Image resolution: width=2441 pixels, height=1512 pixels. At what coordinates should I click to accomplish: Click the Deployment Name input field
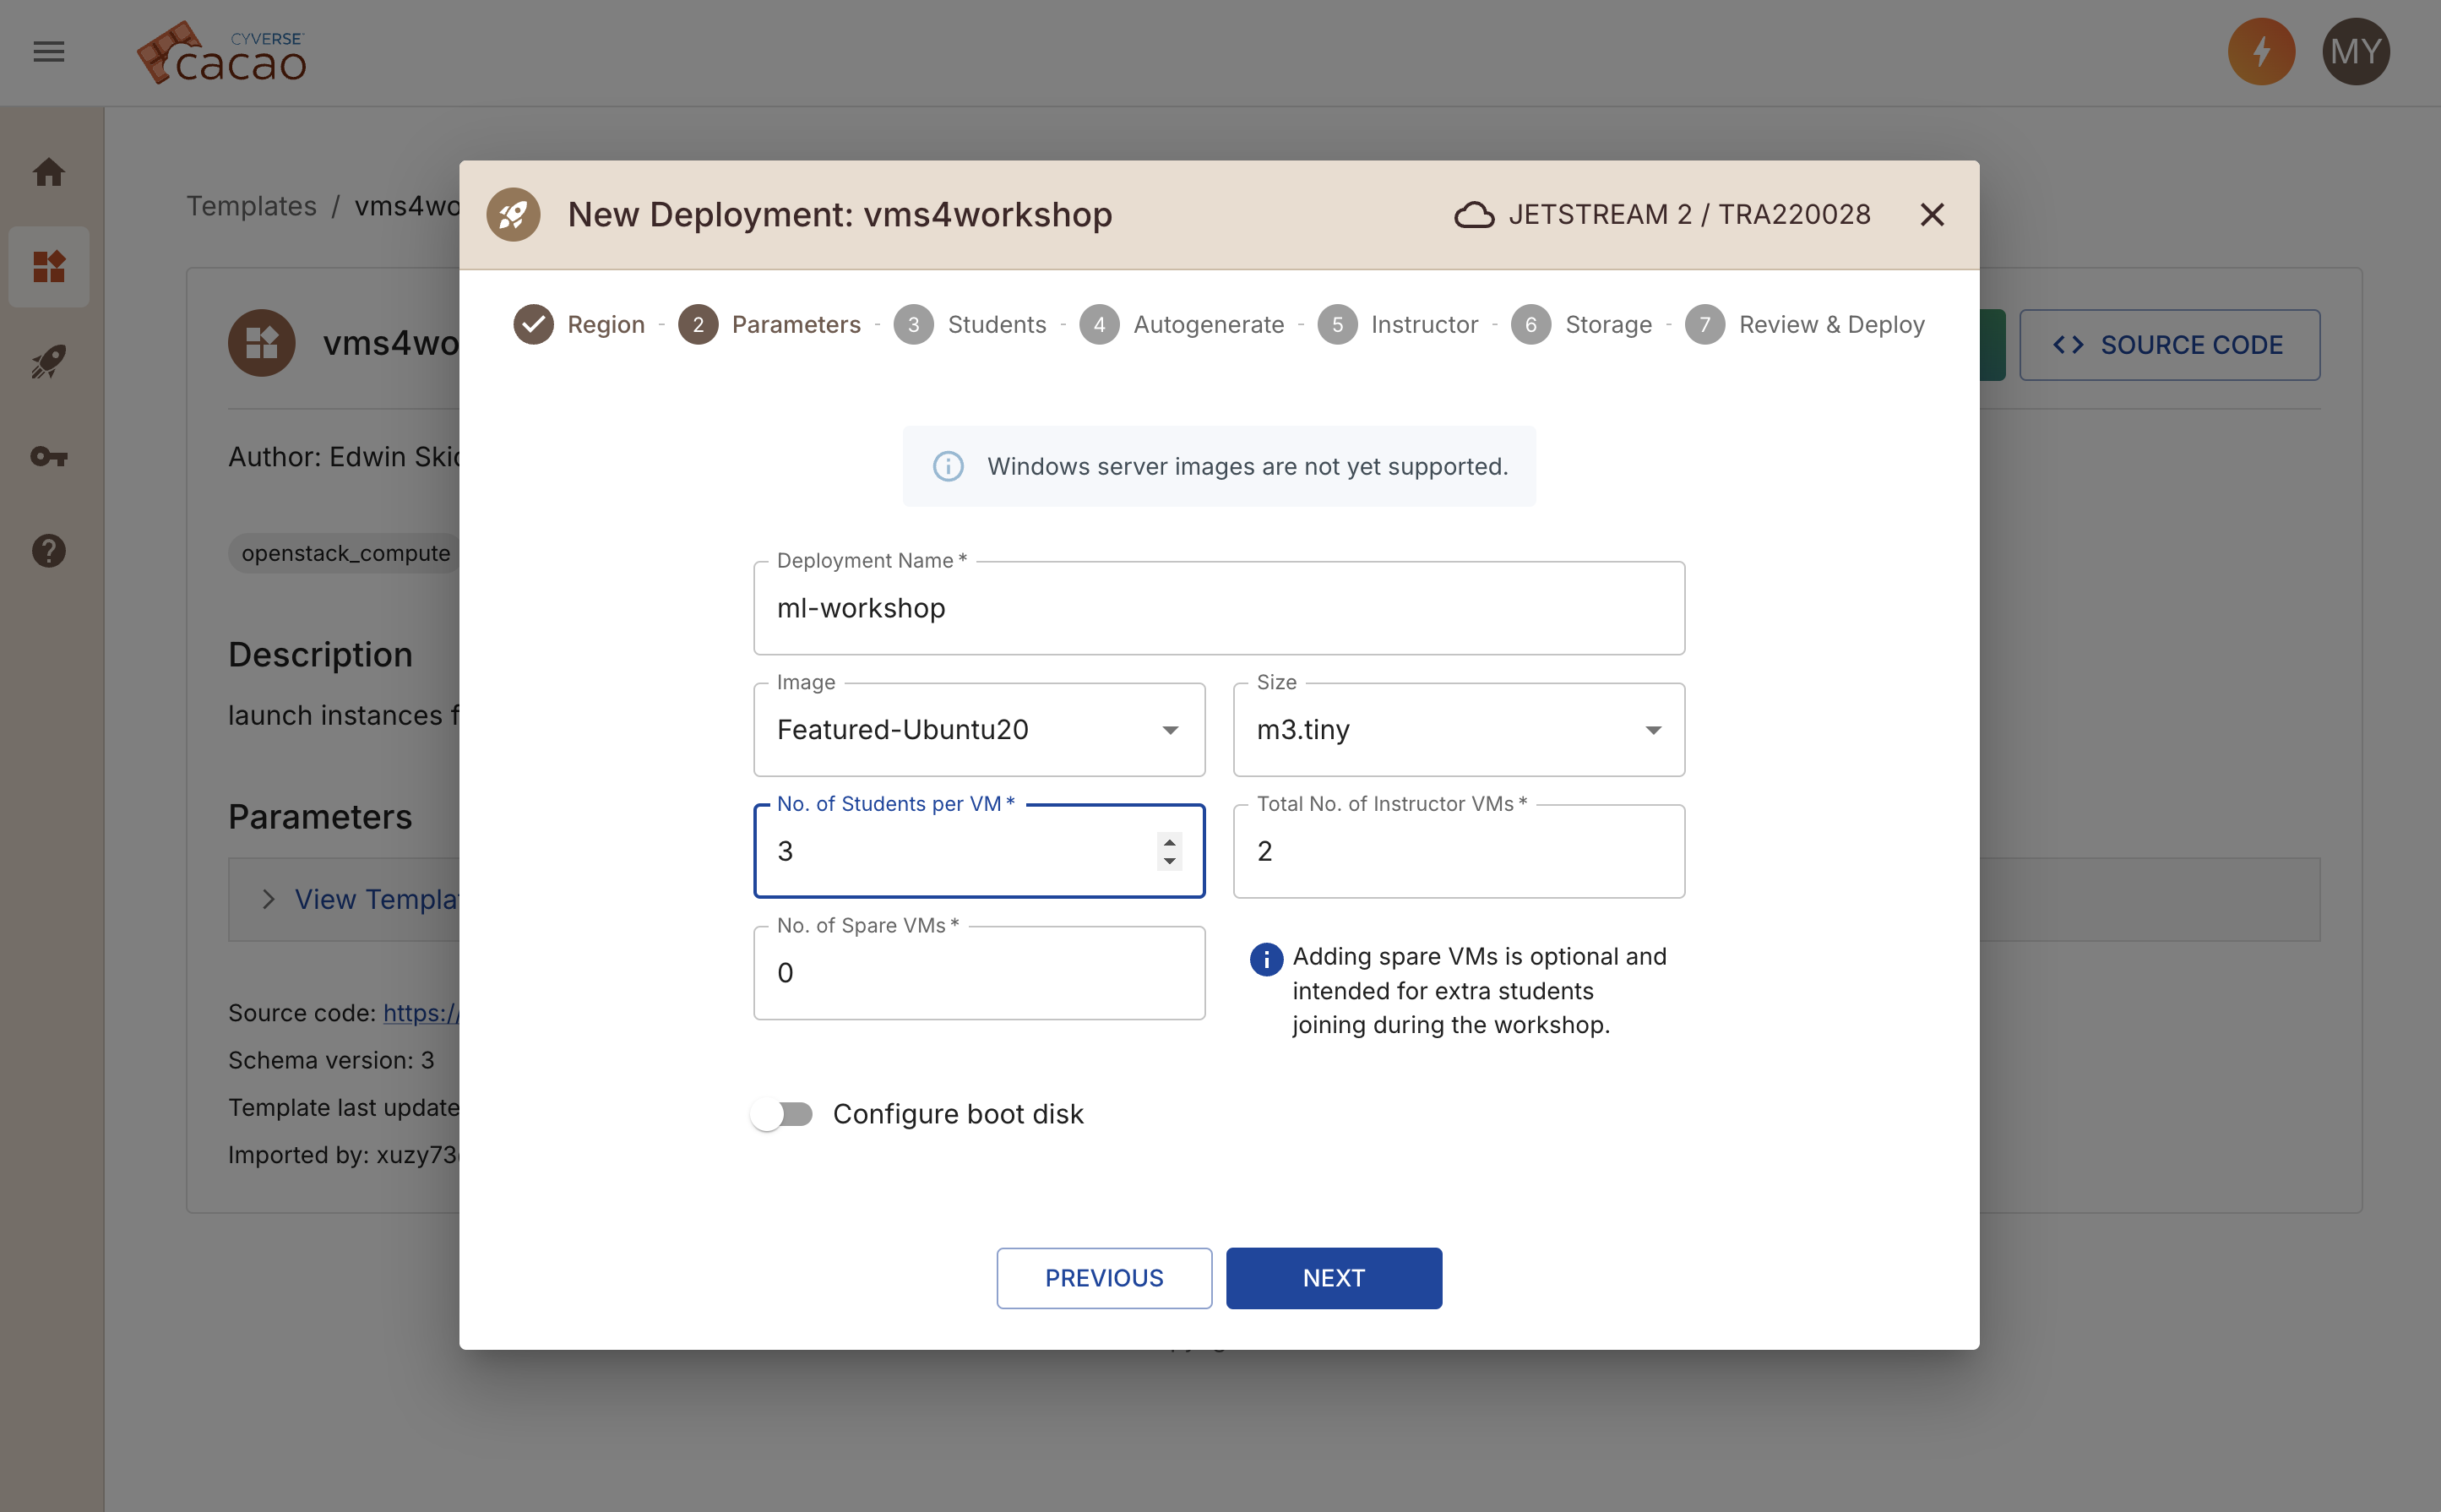1220,606
